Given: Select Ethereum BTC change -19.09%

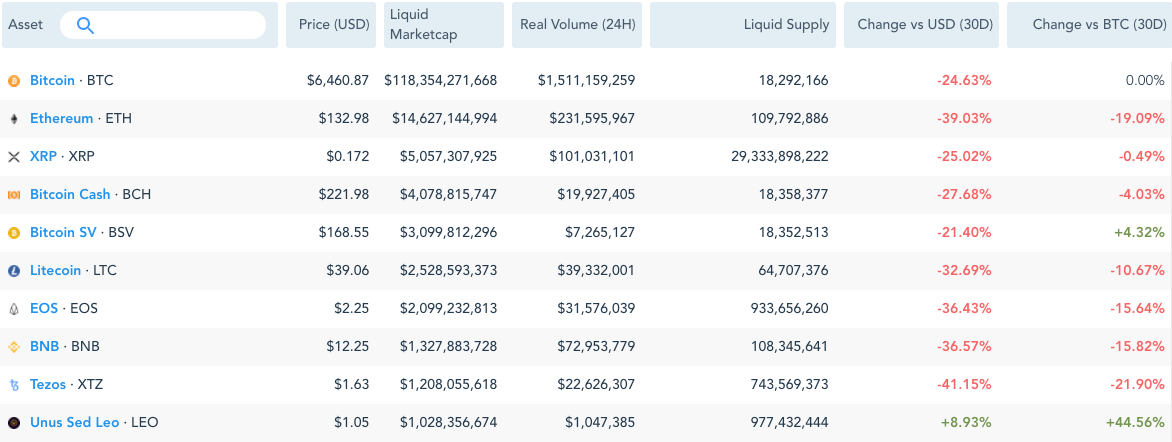Looking at the screenshot, I should click(x=1140, y=118).
